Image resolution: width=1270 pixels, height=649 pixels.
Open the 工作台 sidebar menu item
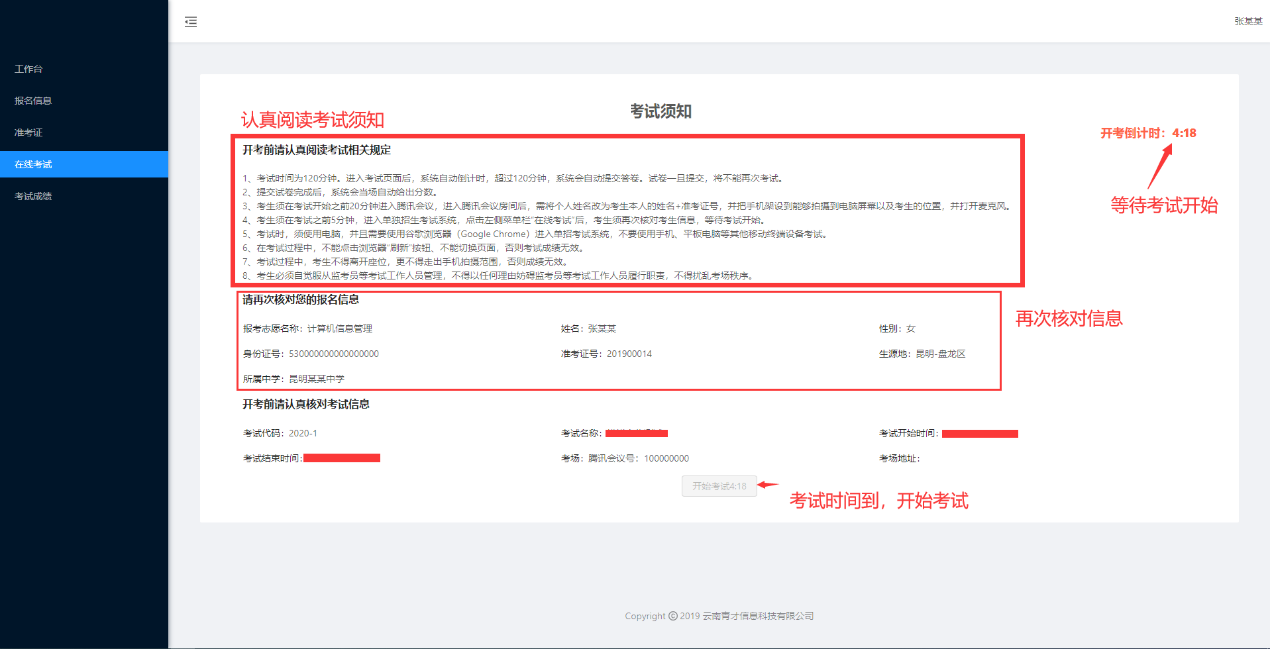[29, 69]
